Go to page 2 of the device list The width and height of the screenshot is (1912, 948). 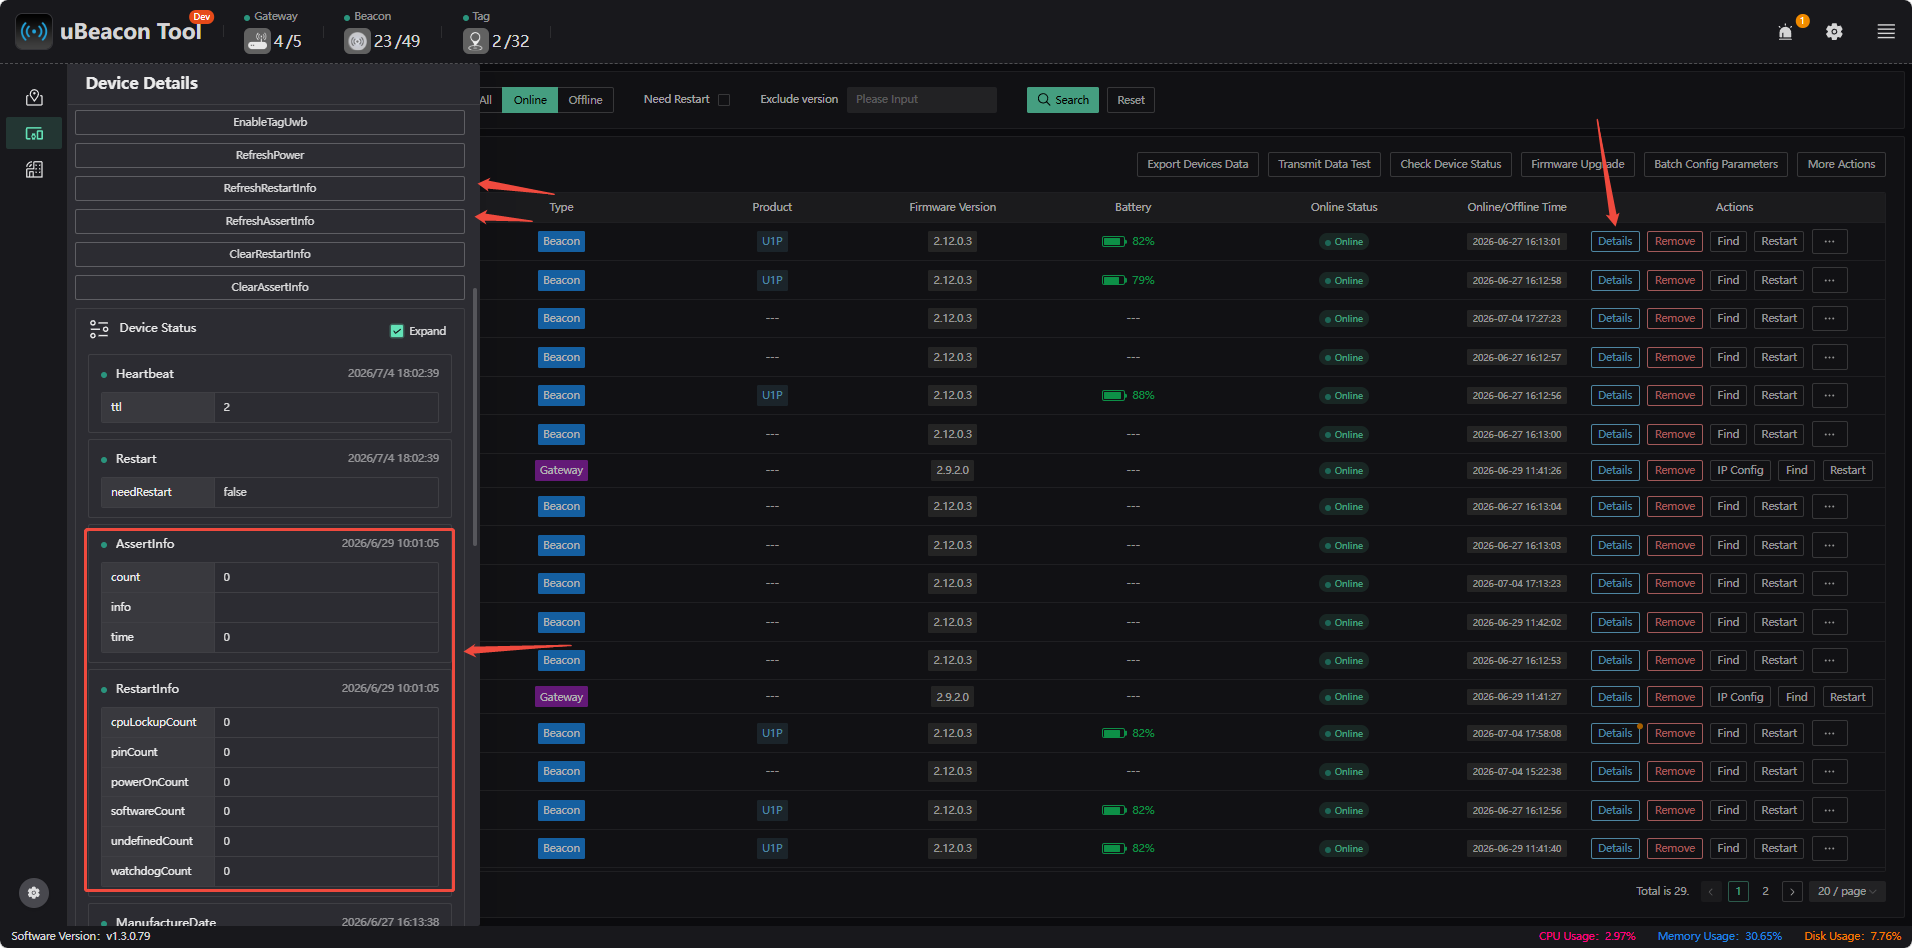(1765, 891)
